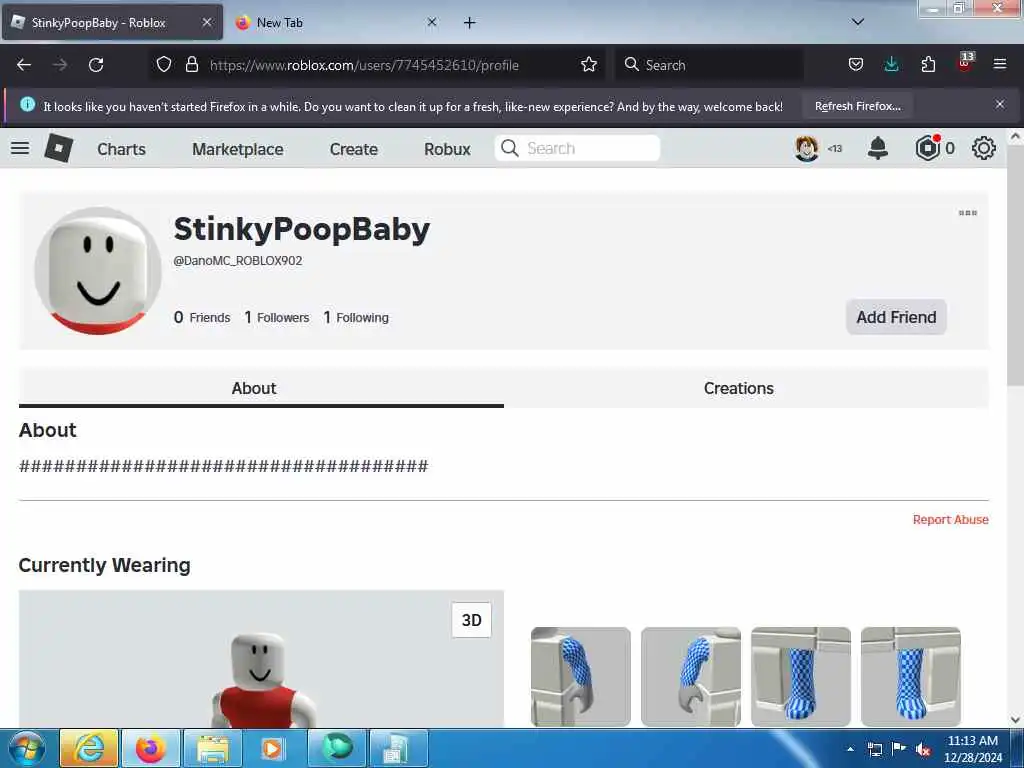Viewport: 1024px width, 768px height.
Task: Click the taskbar clock showing 11:13 AM
Action: (972, 749)
